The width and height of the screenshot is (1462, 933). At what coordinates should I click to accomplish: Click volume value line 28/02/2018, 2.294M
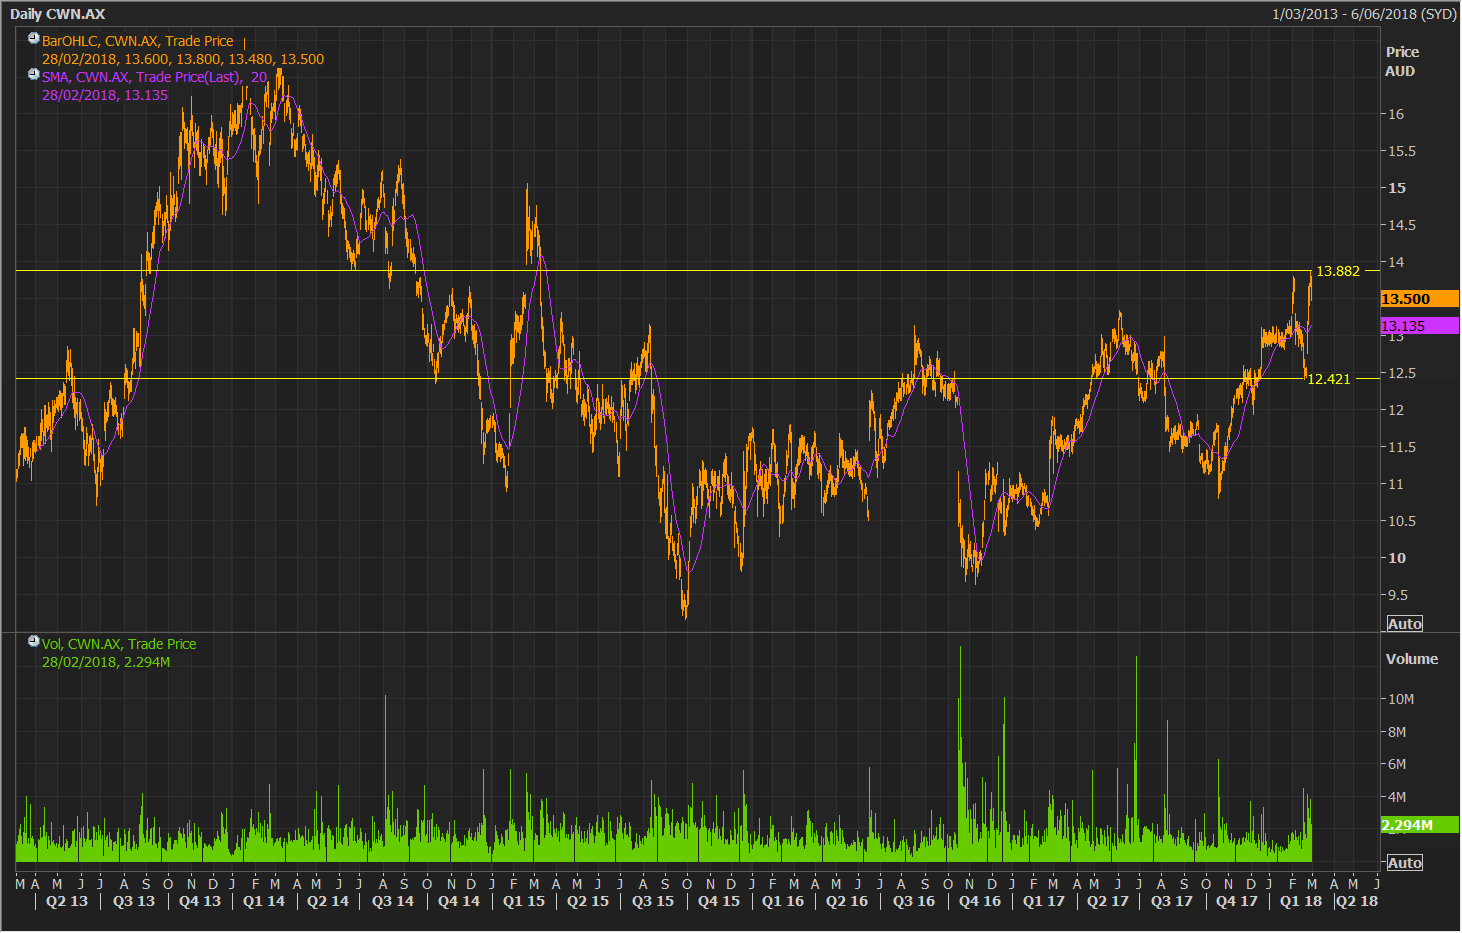click(x=106, y=662)
